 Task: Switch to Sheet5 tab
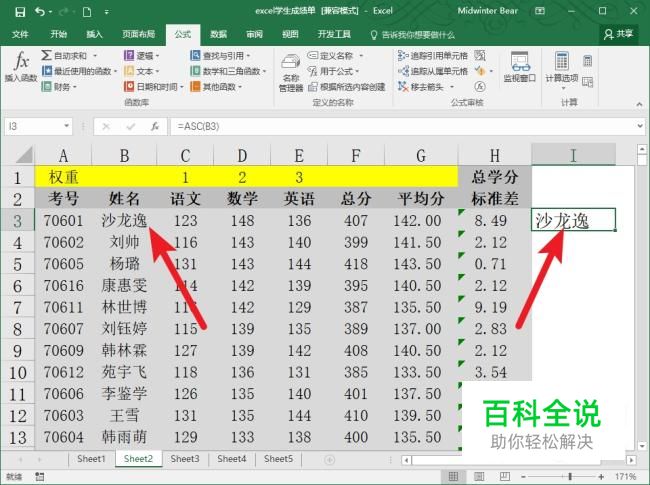[278, 458]
